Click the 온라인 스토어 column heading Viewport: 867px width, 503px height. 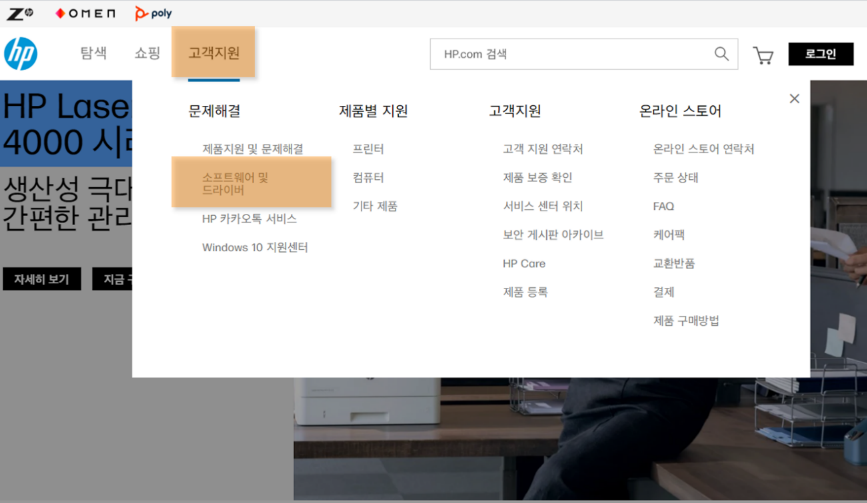click(680, 111)
